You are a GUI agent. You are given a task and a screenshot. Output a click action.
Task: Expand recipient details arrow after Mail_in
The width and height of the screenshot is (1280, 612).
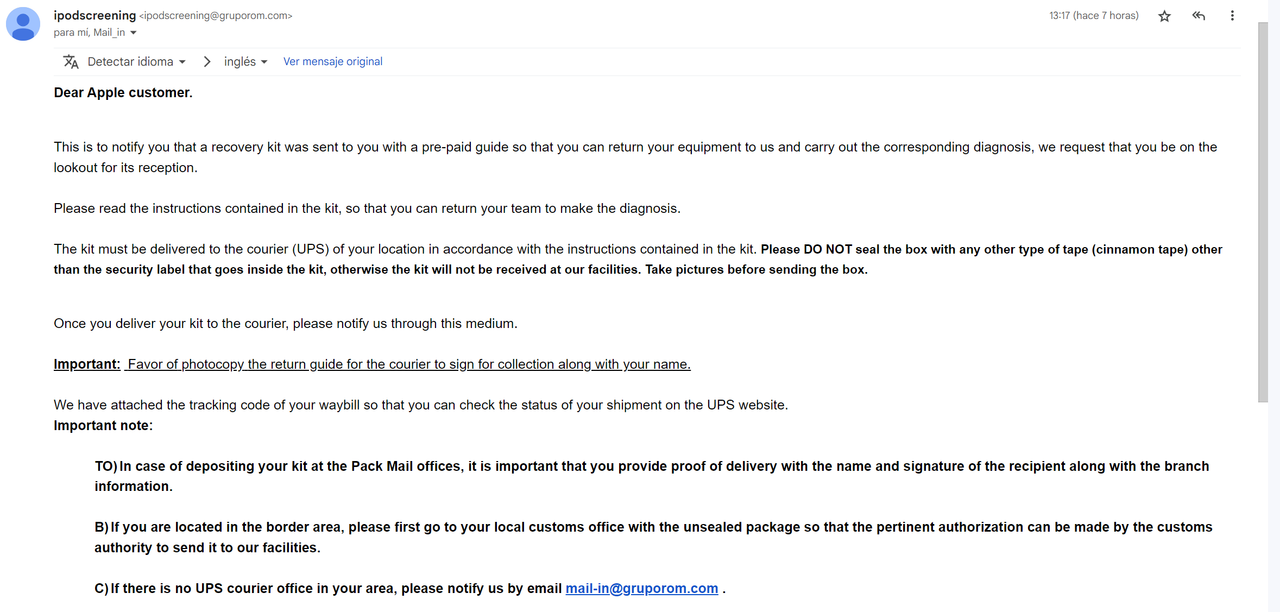(134, 33)
